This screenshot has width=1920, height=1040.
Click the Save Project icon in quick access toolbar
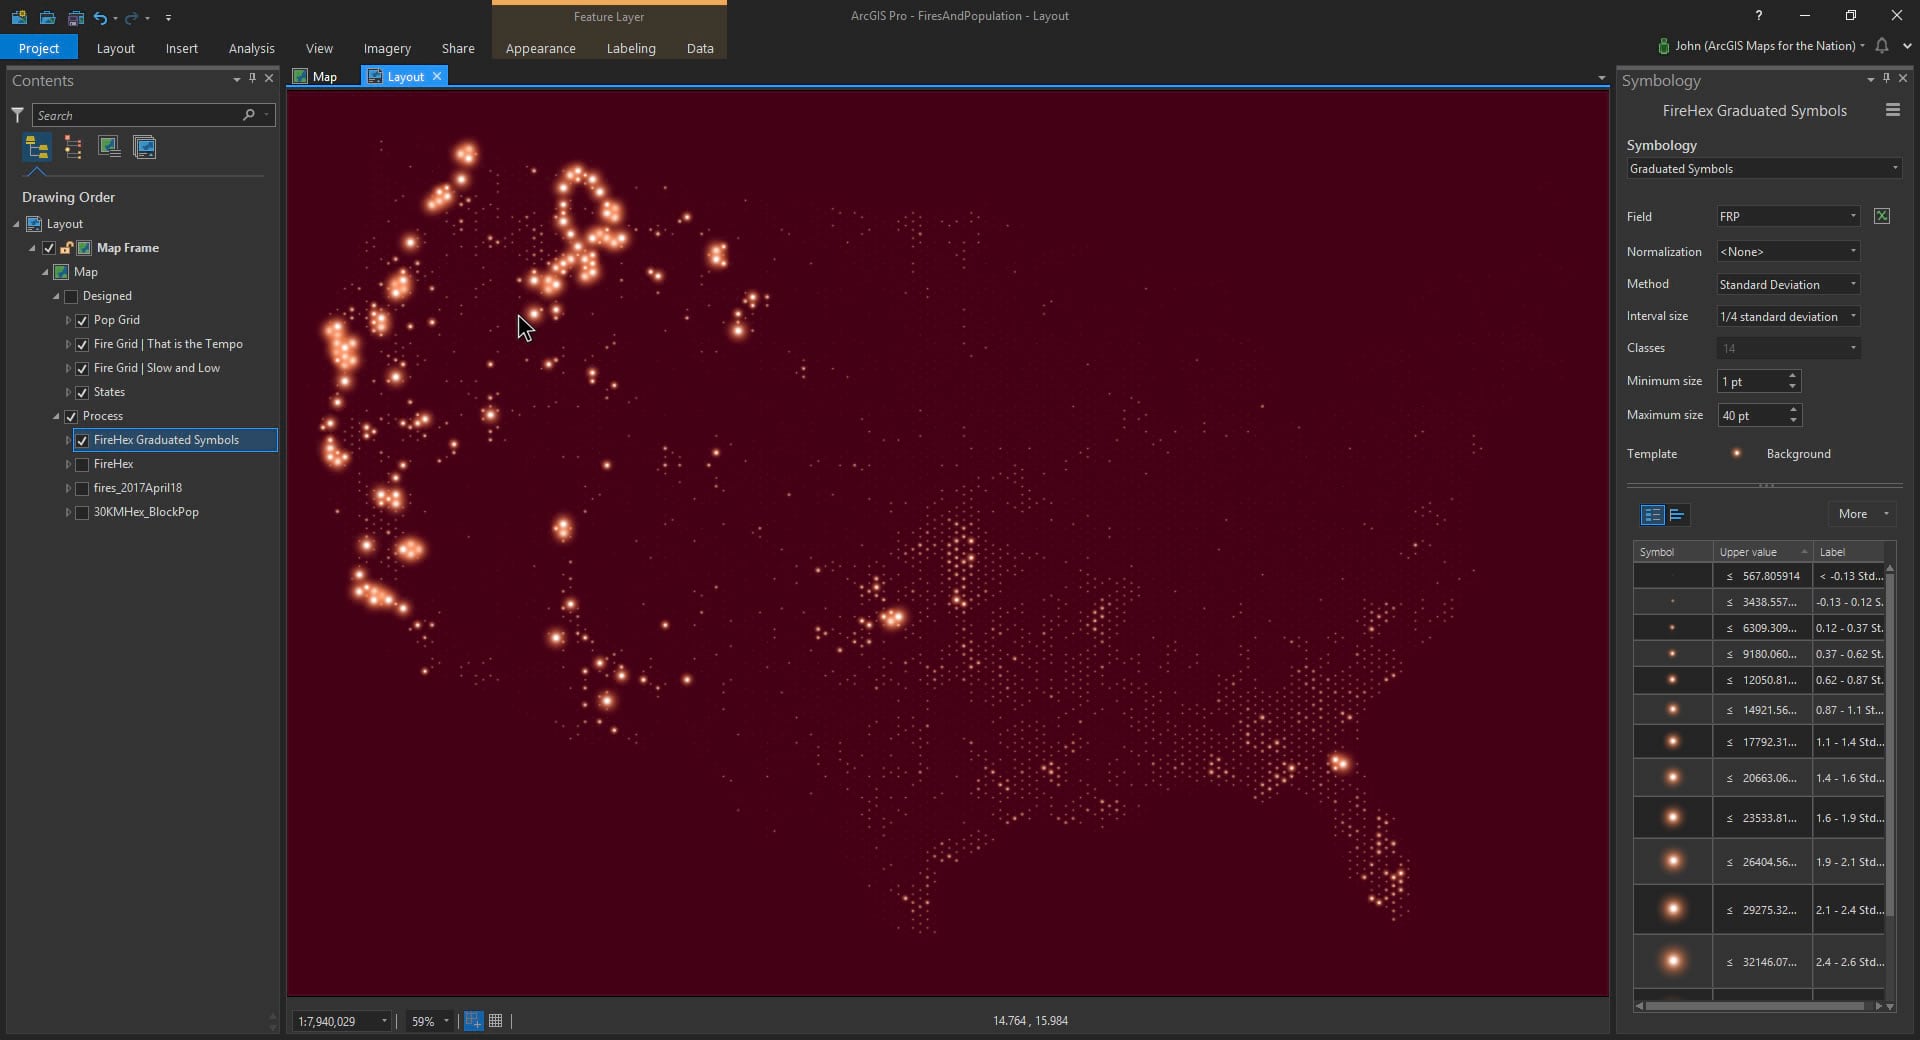75,17
